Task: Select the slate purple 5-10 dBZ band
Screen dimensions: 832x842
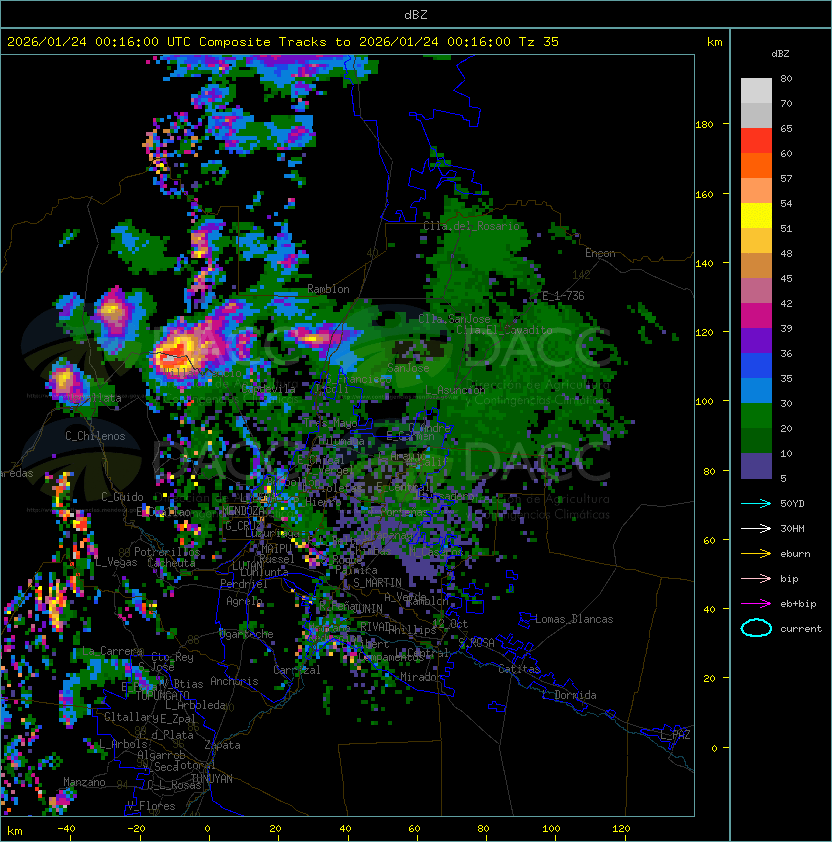Action: coord(756,466)
